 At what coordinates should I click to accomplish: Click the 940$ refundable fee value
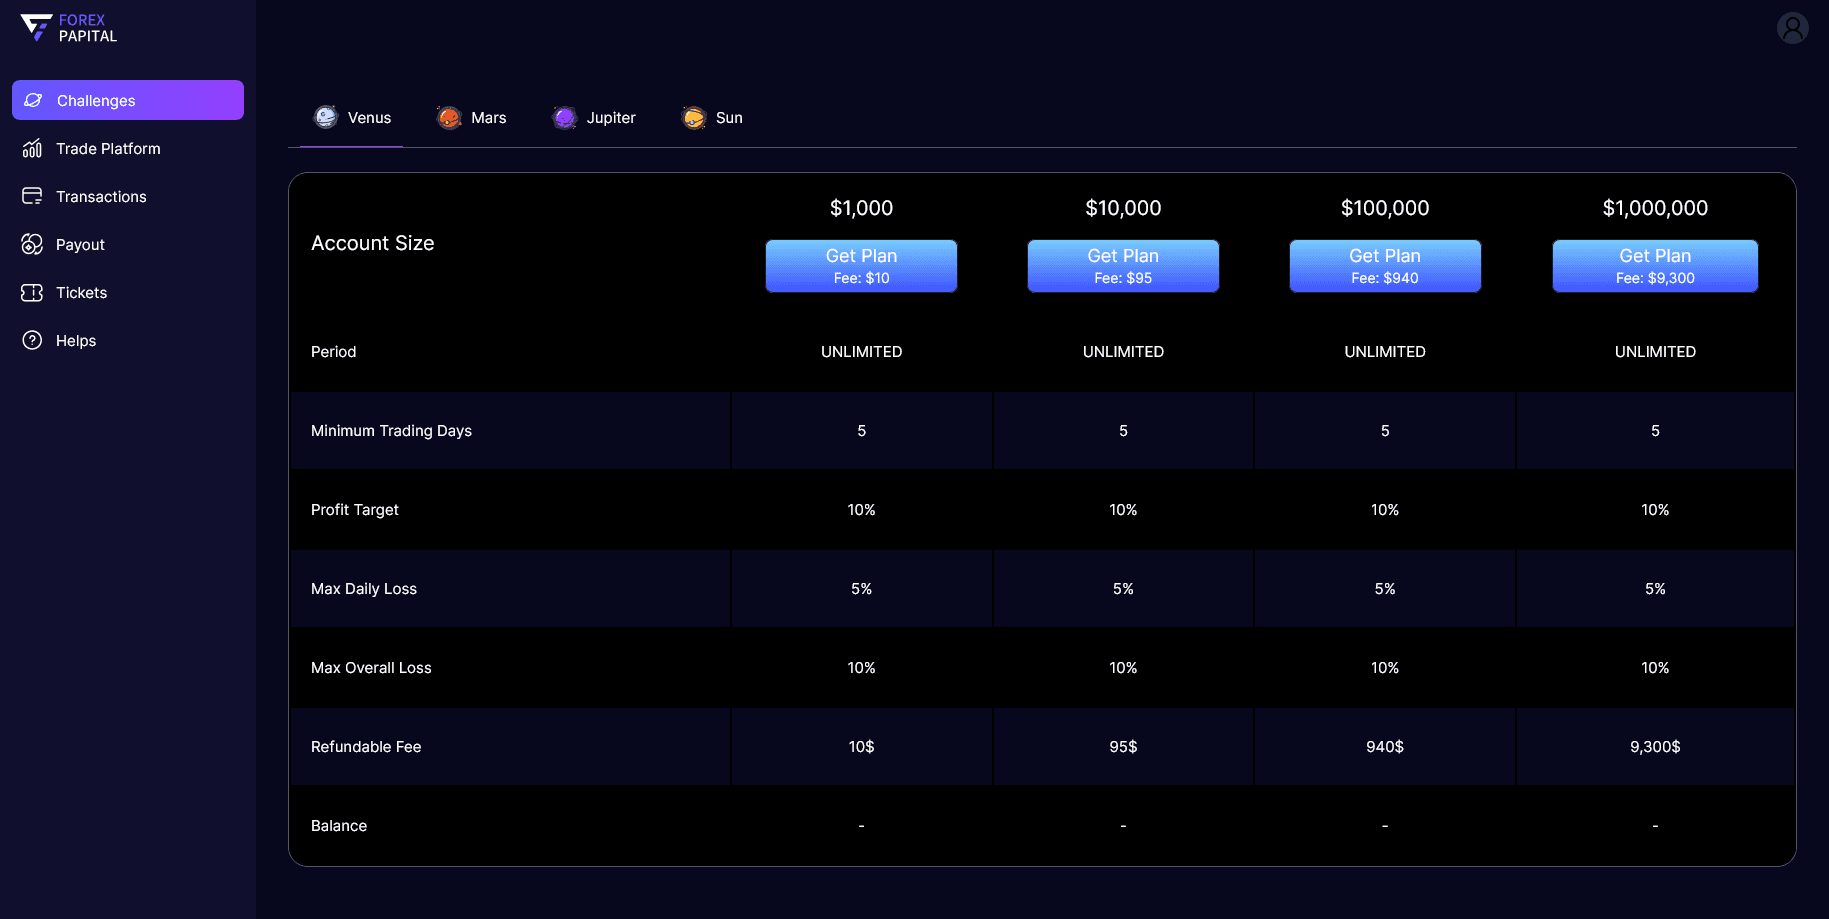tap(1385, 747)
